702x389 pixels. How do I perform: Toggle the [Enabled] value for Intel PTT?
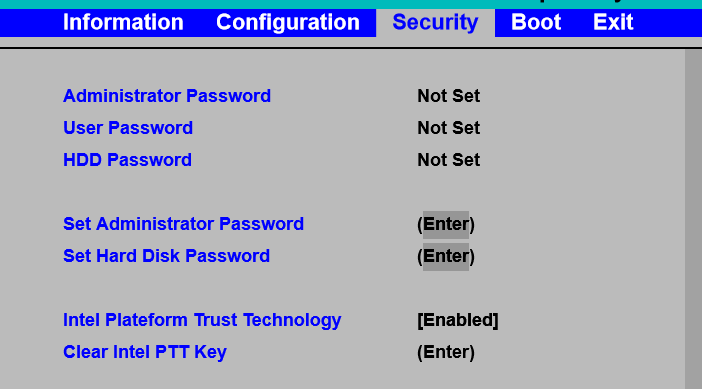click(x=458, y=320)
